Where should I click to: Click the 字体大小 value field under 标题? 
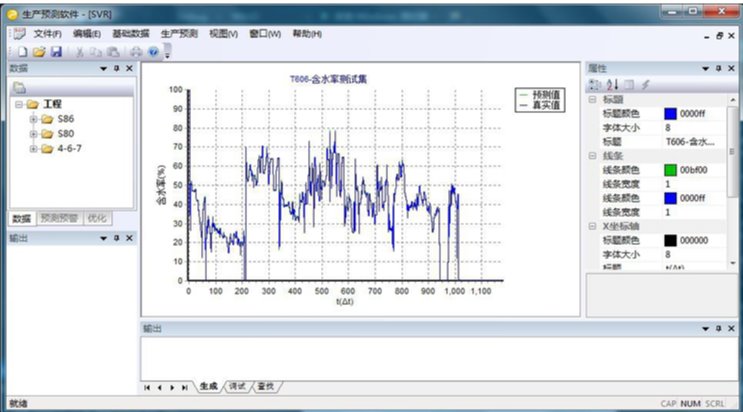(x=700, y=128)
